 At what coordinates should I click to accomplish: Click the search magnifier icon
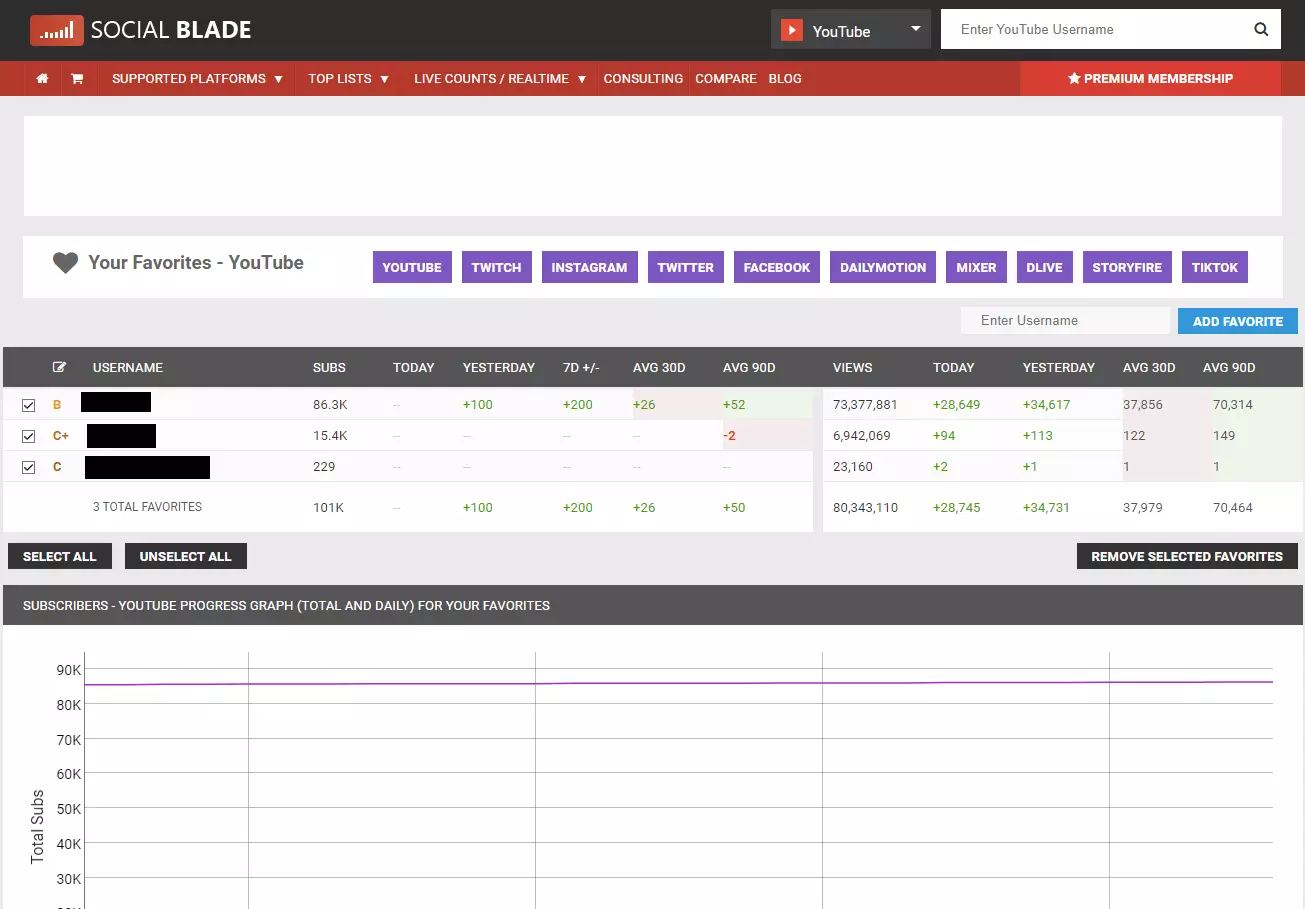pos(1261,30)
